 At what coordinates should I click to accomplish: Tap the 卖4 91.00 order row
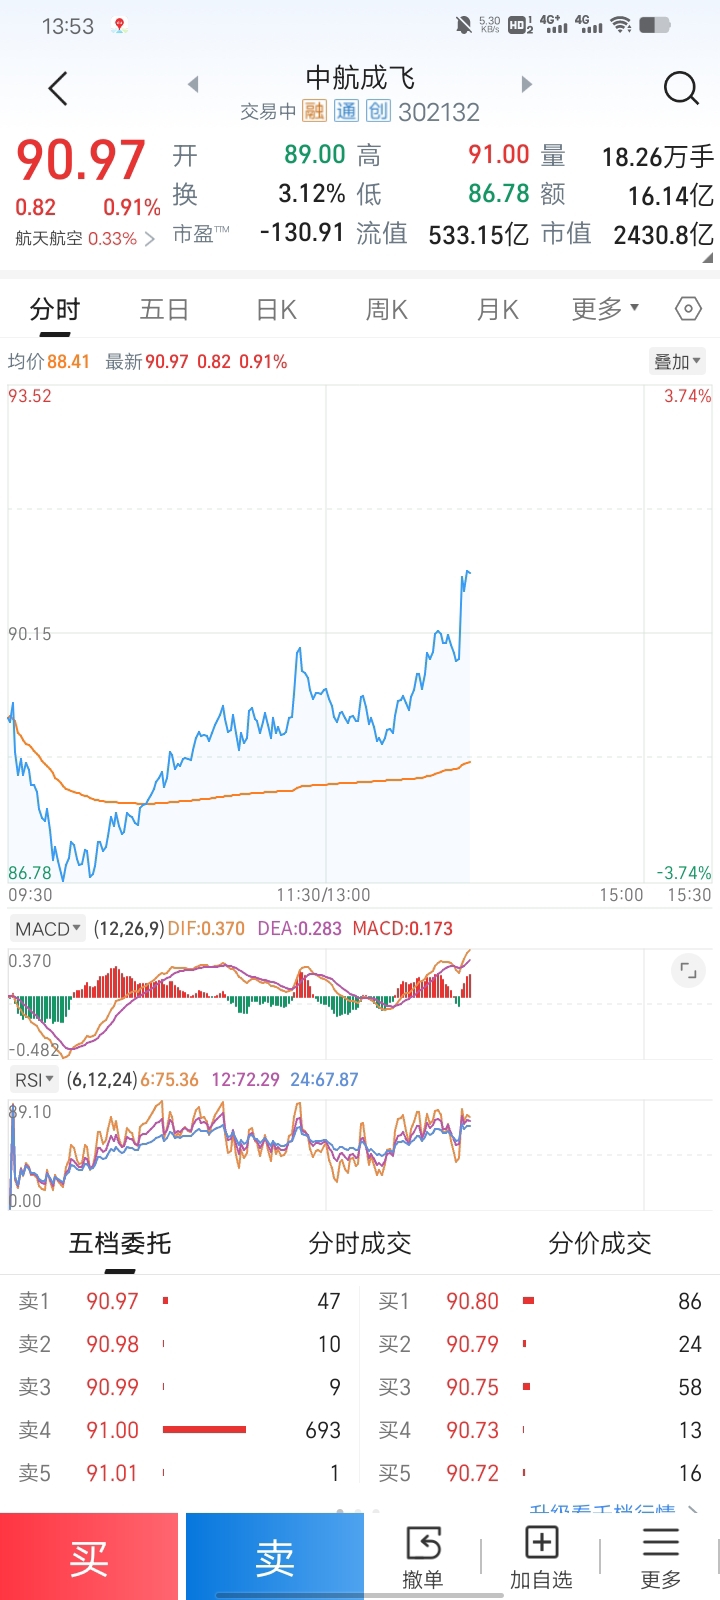click(x=180, y=1430)
